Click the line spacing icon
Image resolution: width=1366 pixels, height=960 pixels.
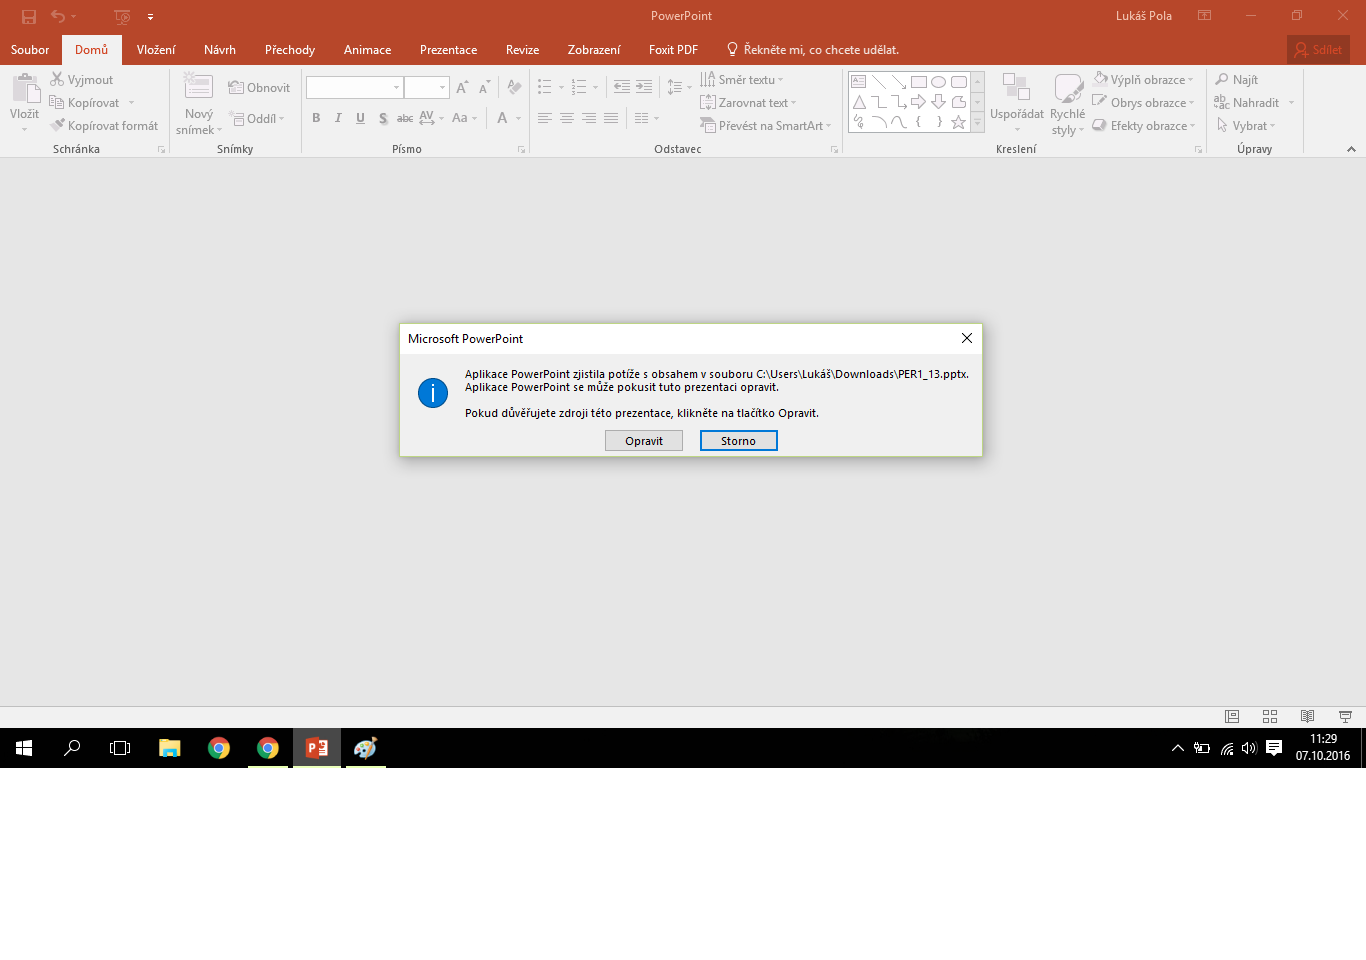click(x=675, y=87)
